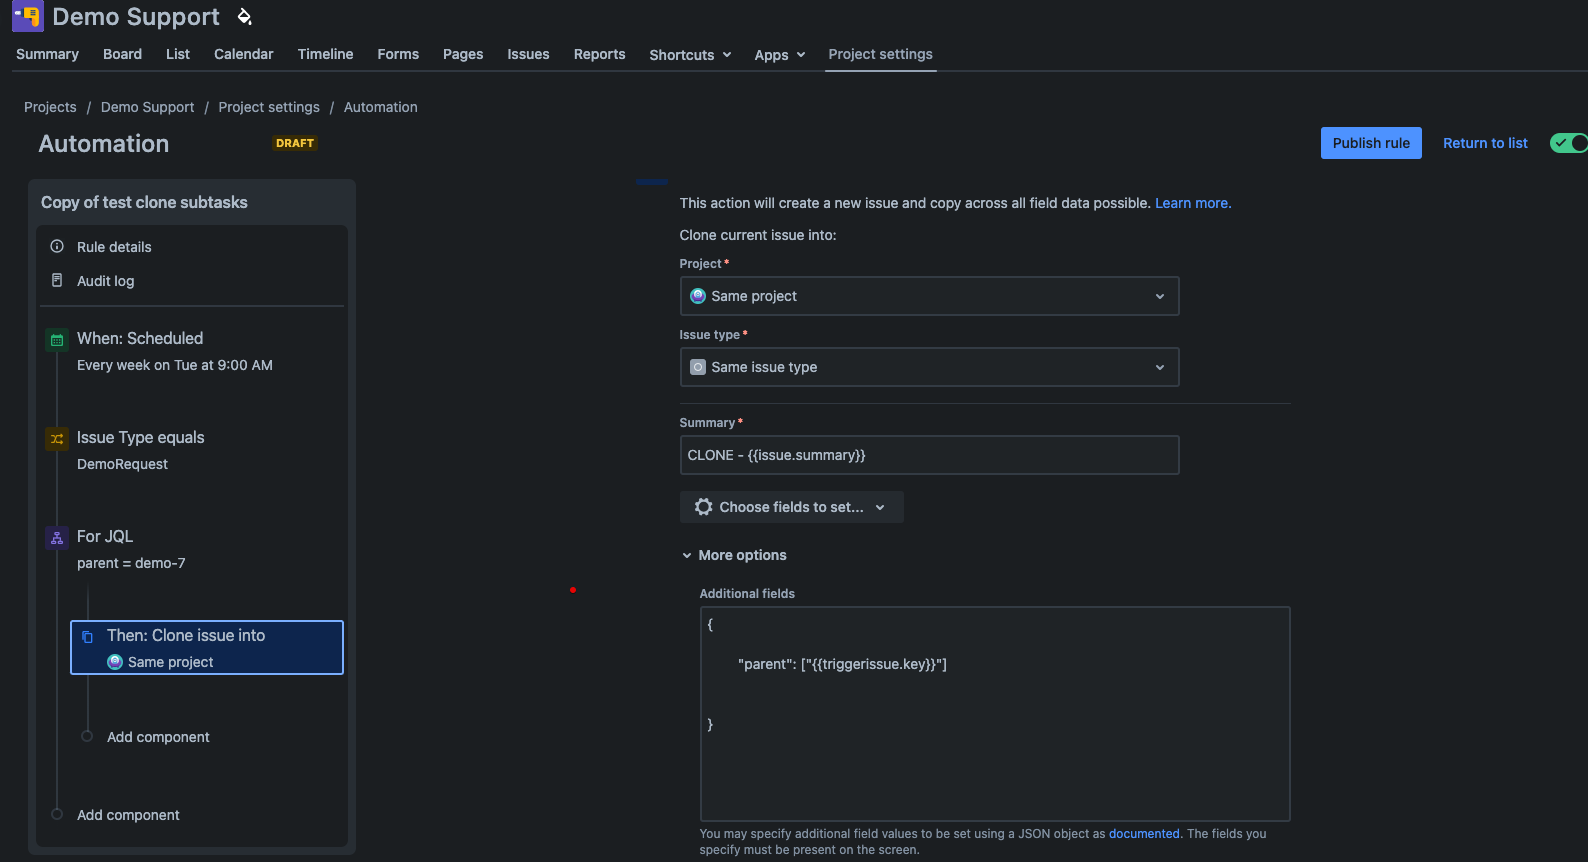Viewport: 1588px width, 862px height.
Task: Click the gear icon on Choose fields button
Action: point(704,507)
